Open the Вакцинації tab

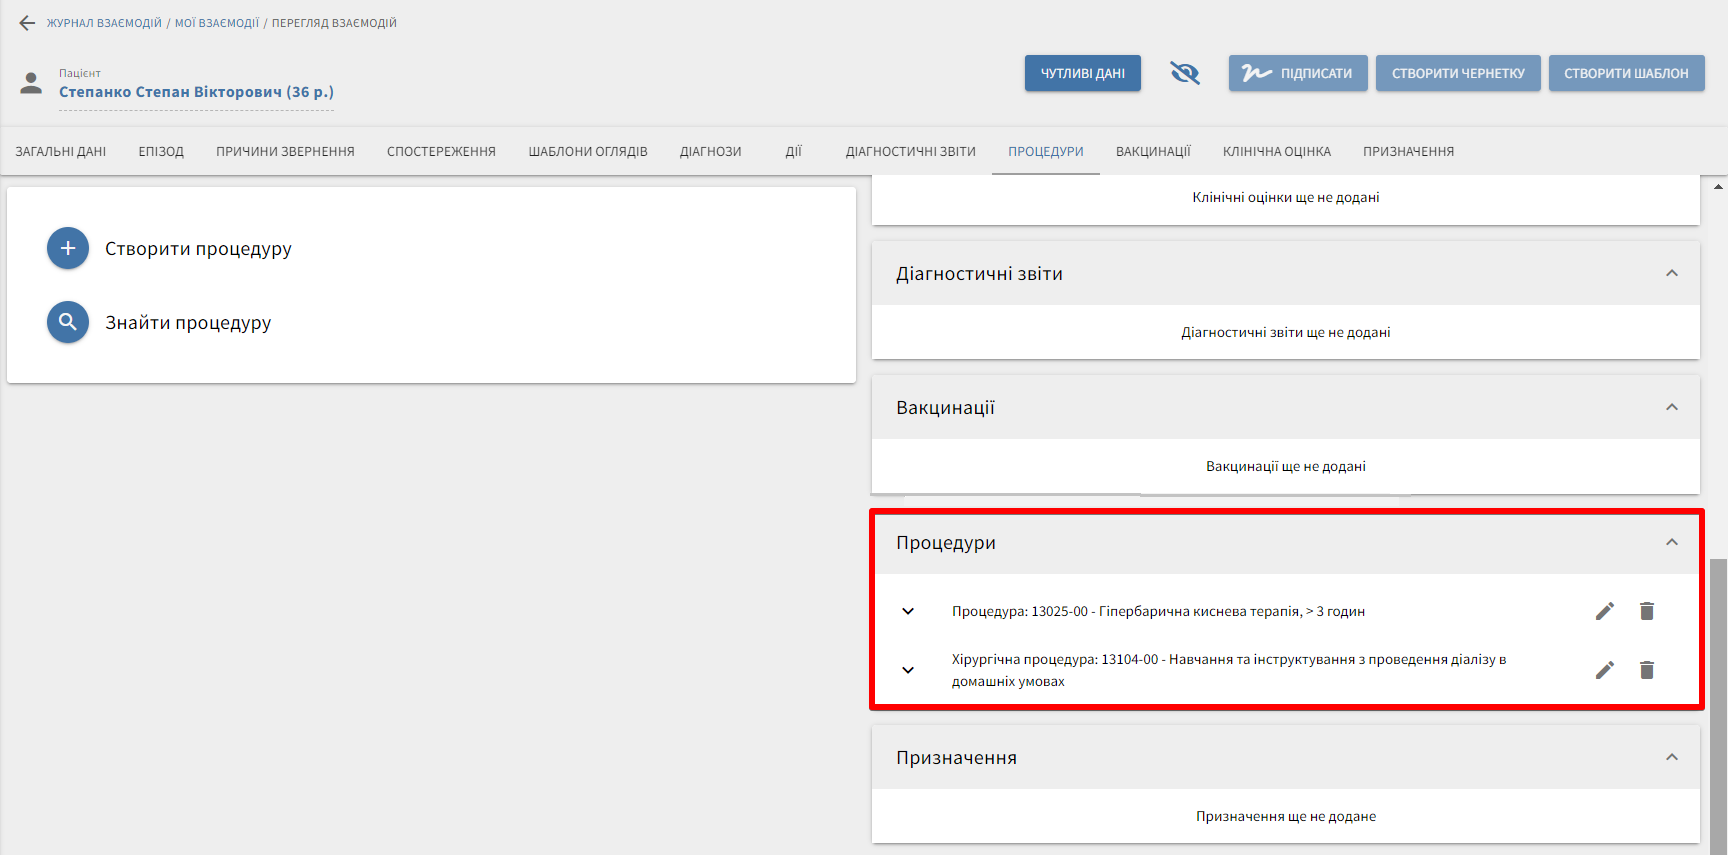click(1153, 152)
